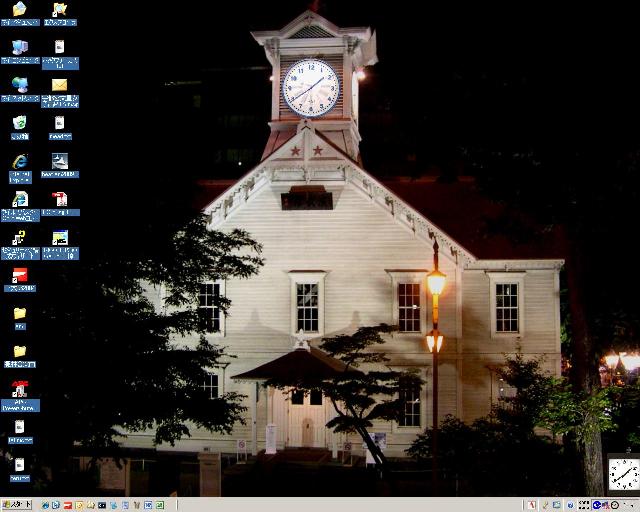Click the round clock icon in system tray
Screen dimensions: 640x512
click(614, 505)
